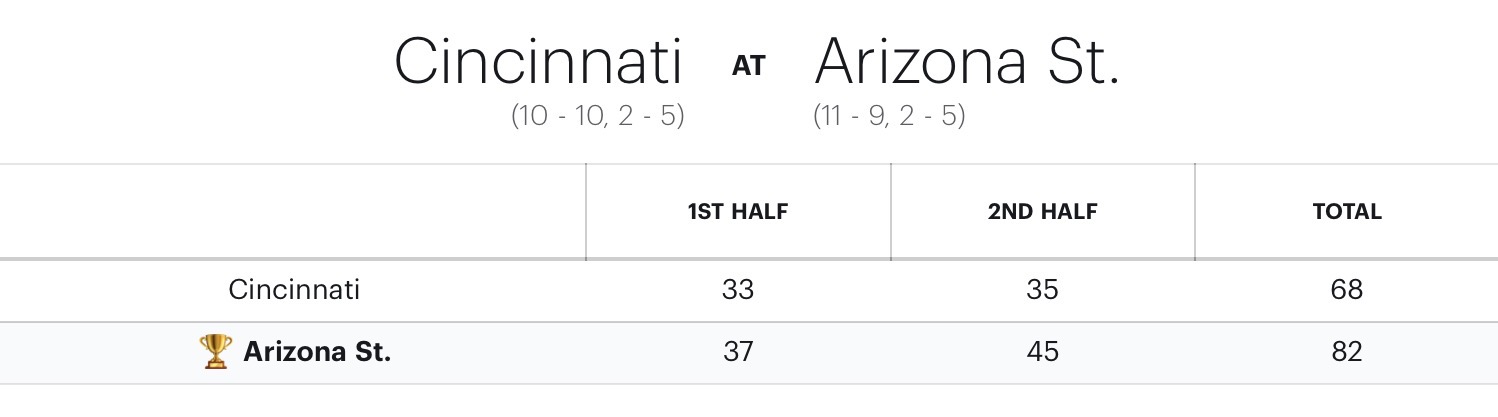The width and height of the screenshot is (1498, 417).
Task: Select the 2ND HALF column header
Action: tap(1042, 212)
